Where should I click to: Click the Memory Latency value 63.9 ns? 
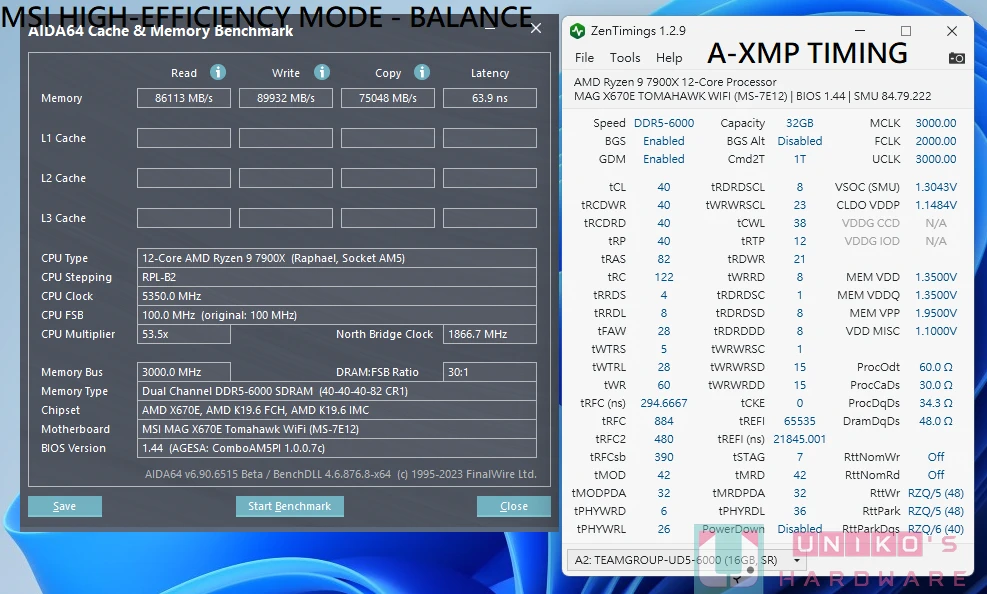(490, 98)
